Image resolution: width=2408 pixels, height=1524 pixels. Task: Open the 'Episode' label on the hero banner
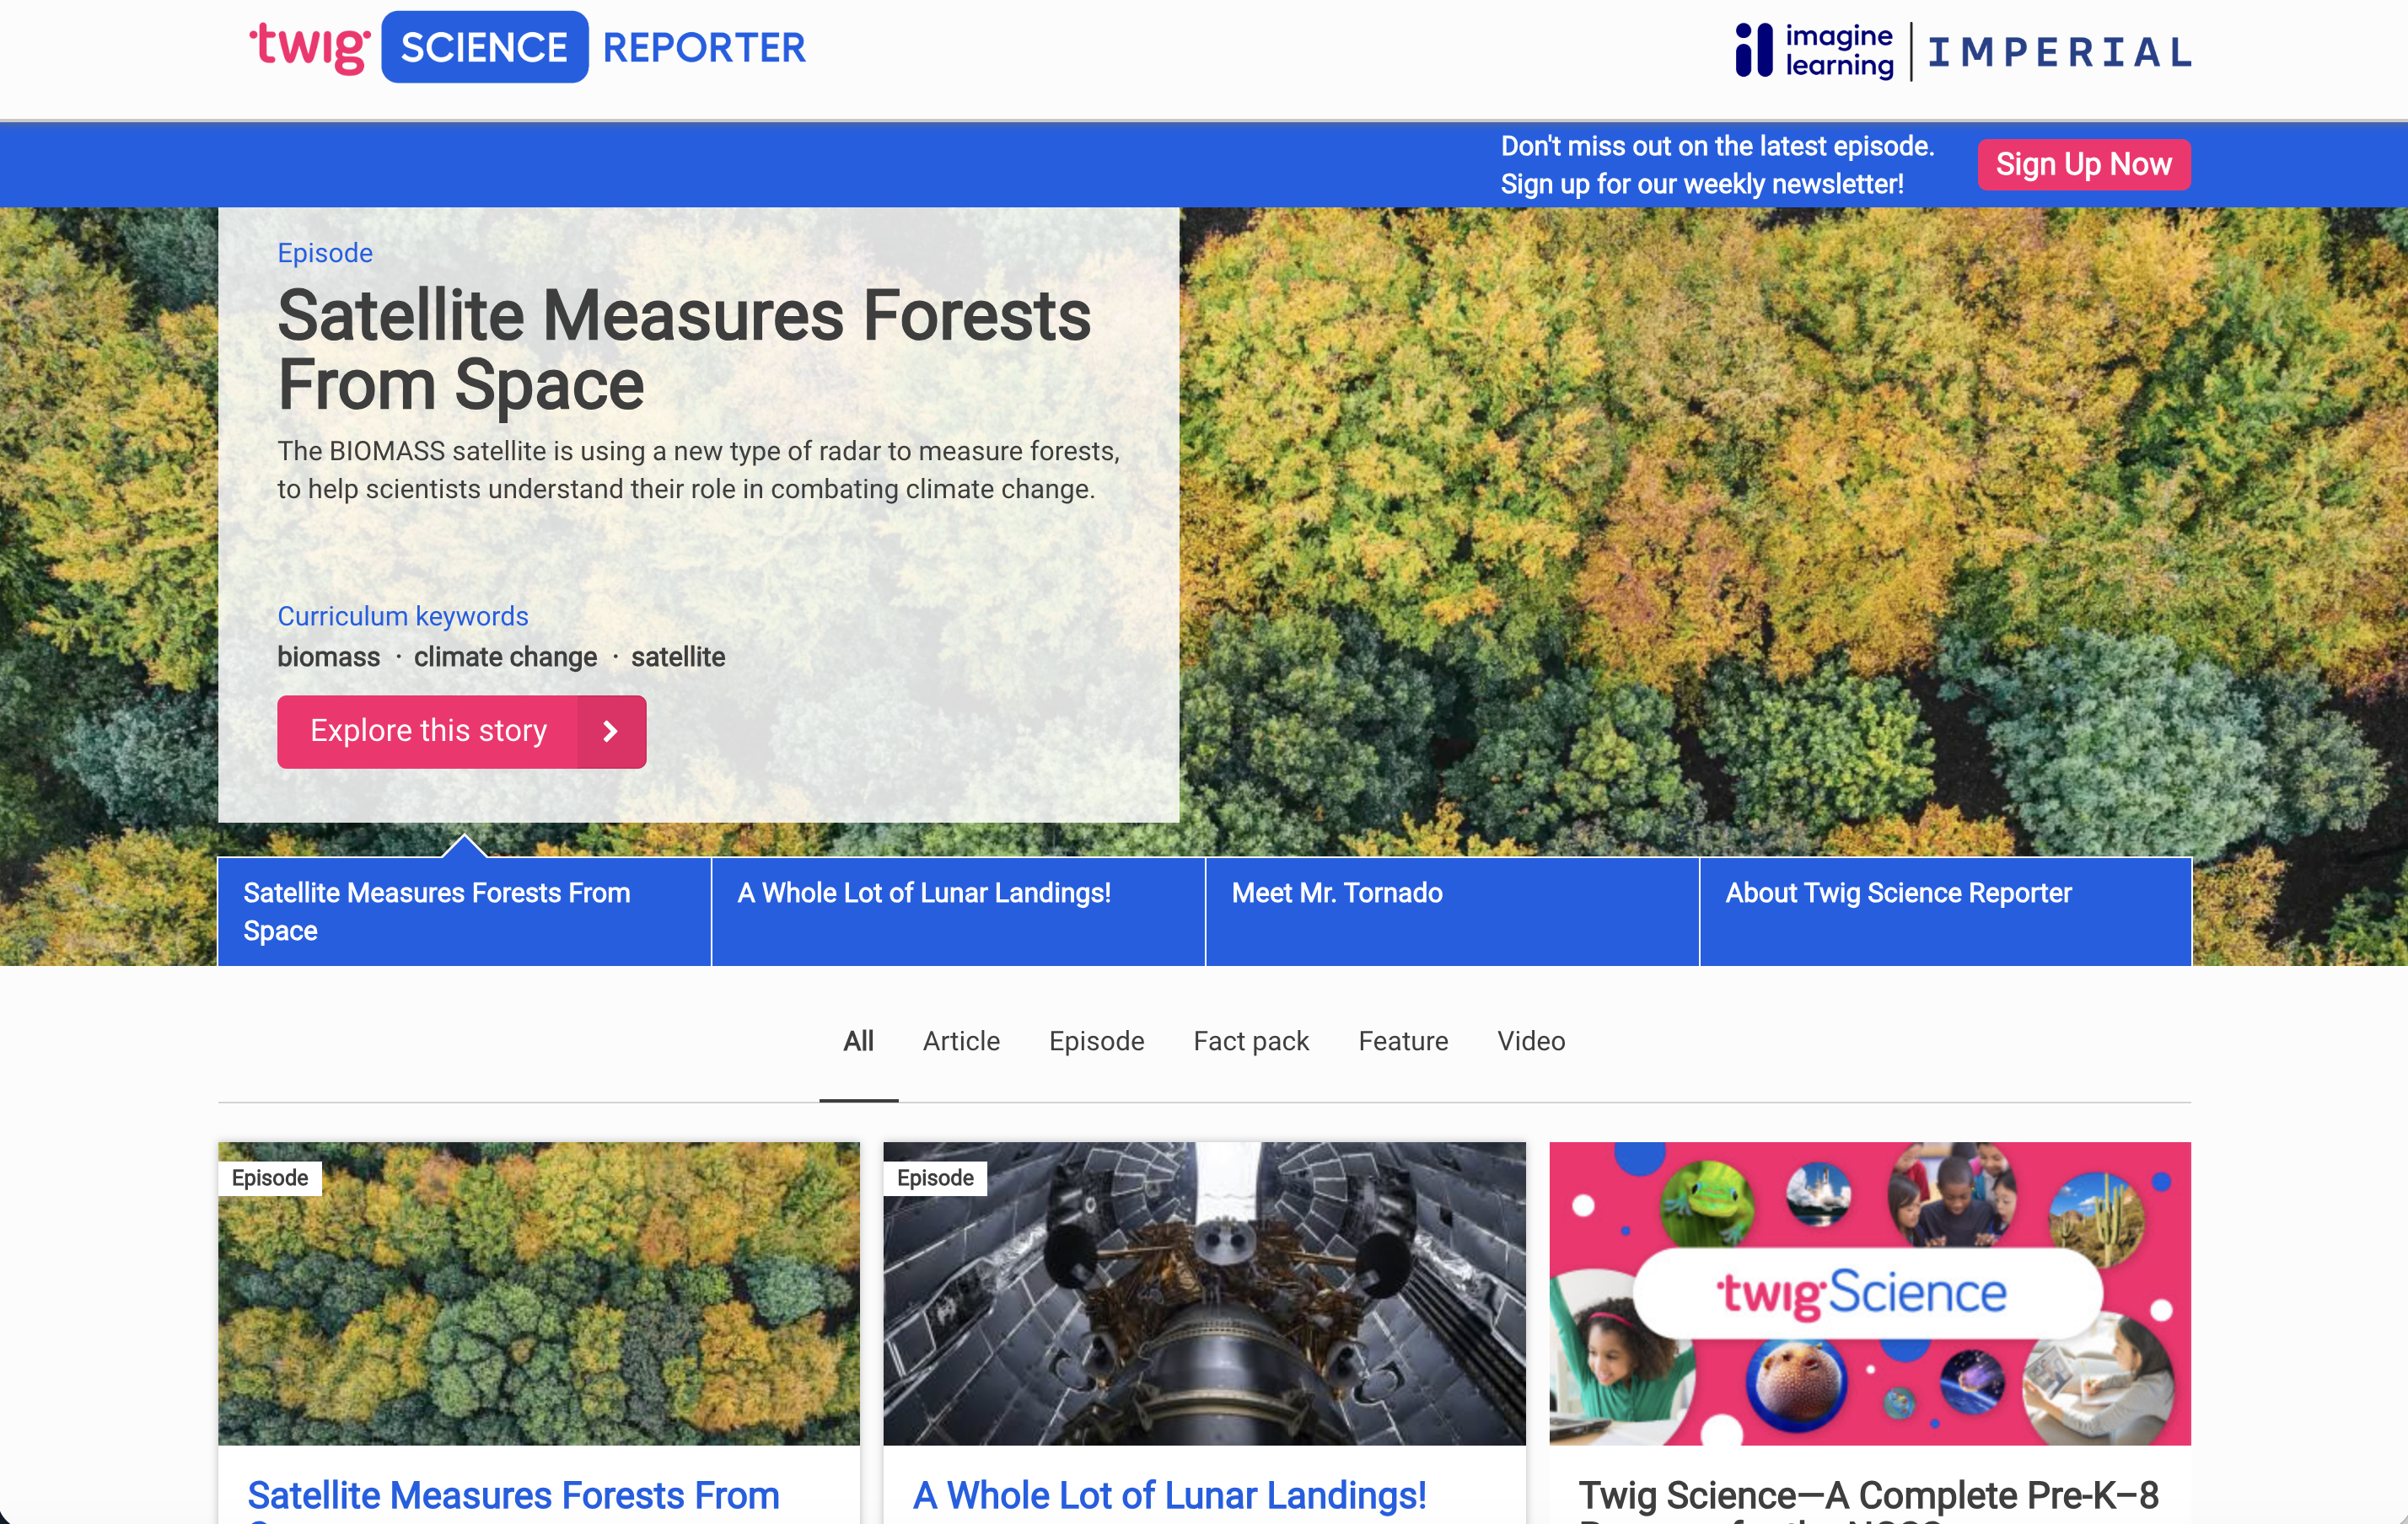324,252
